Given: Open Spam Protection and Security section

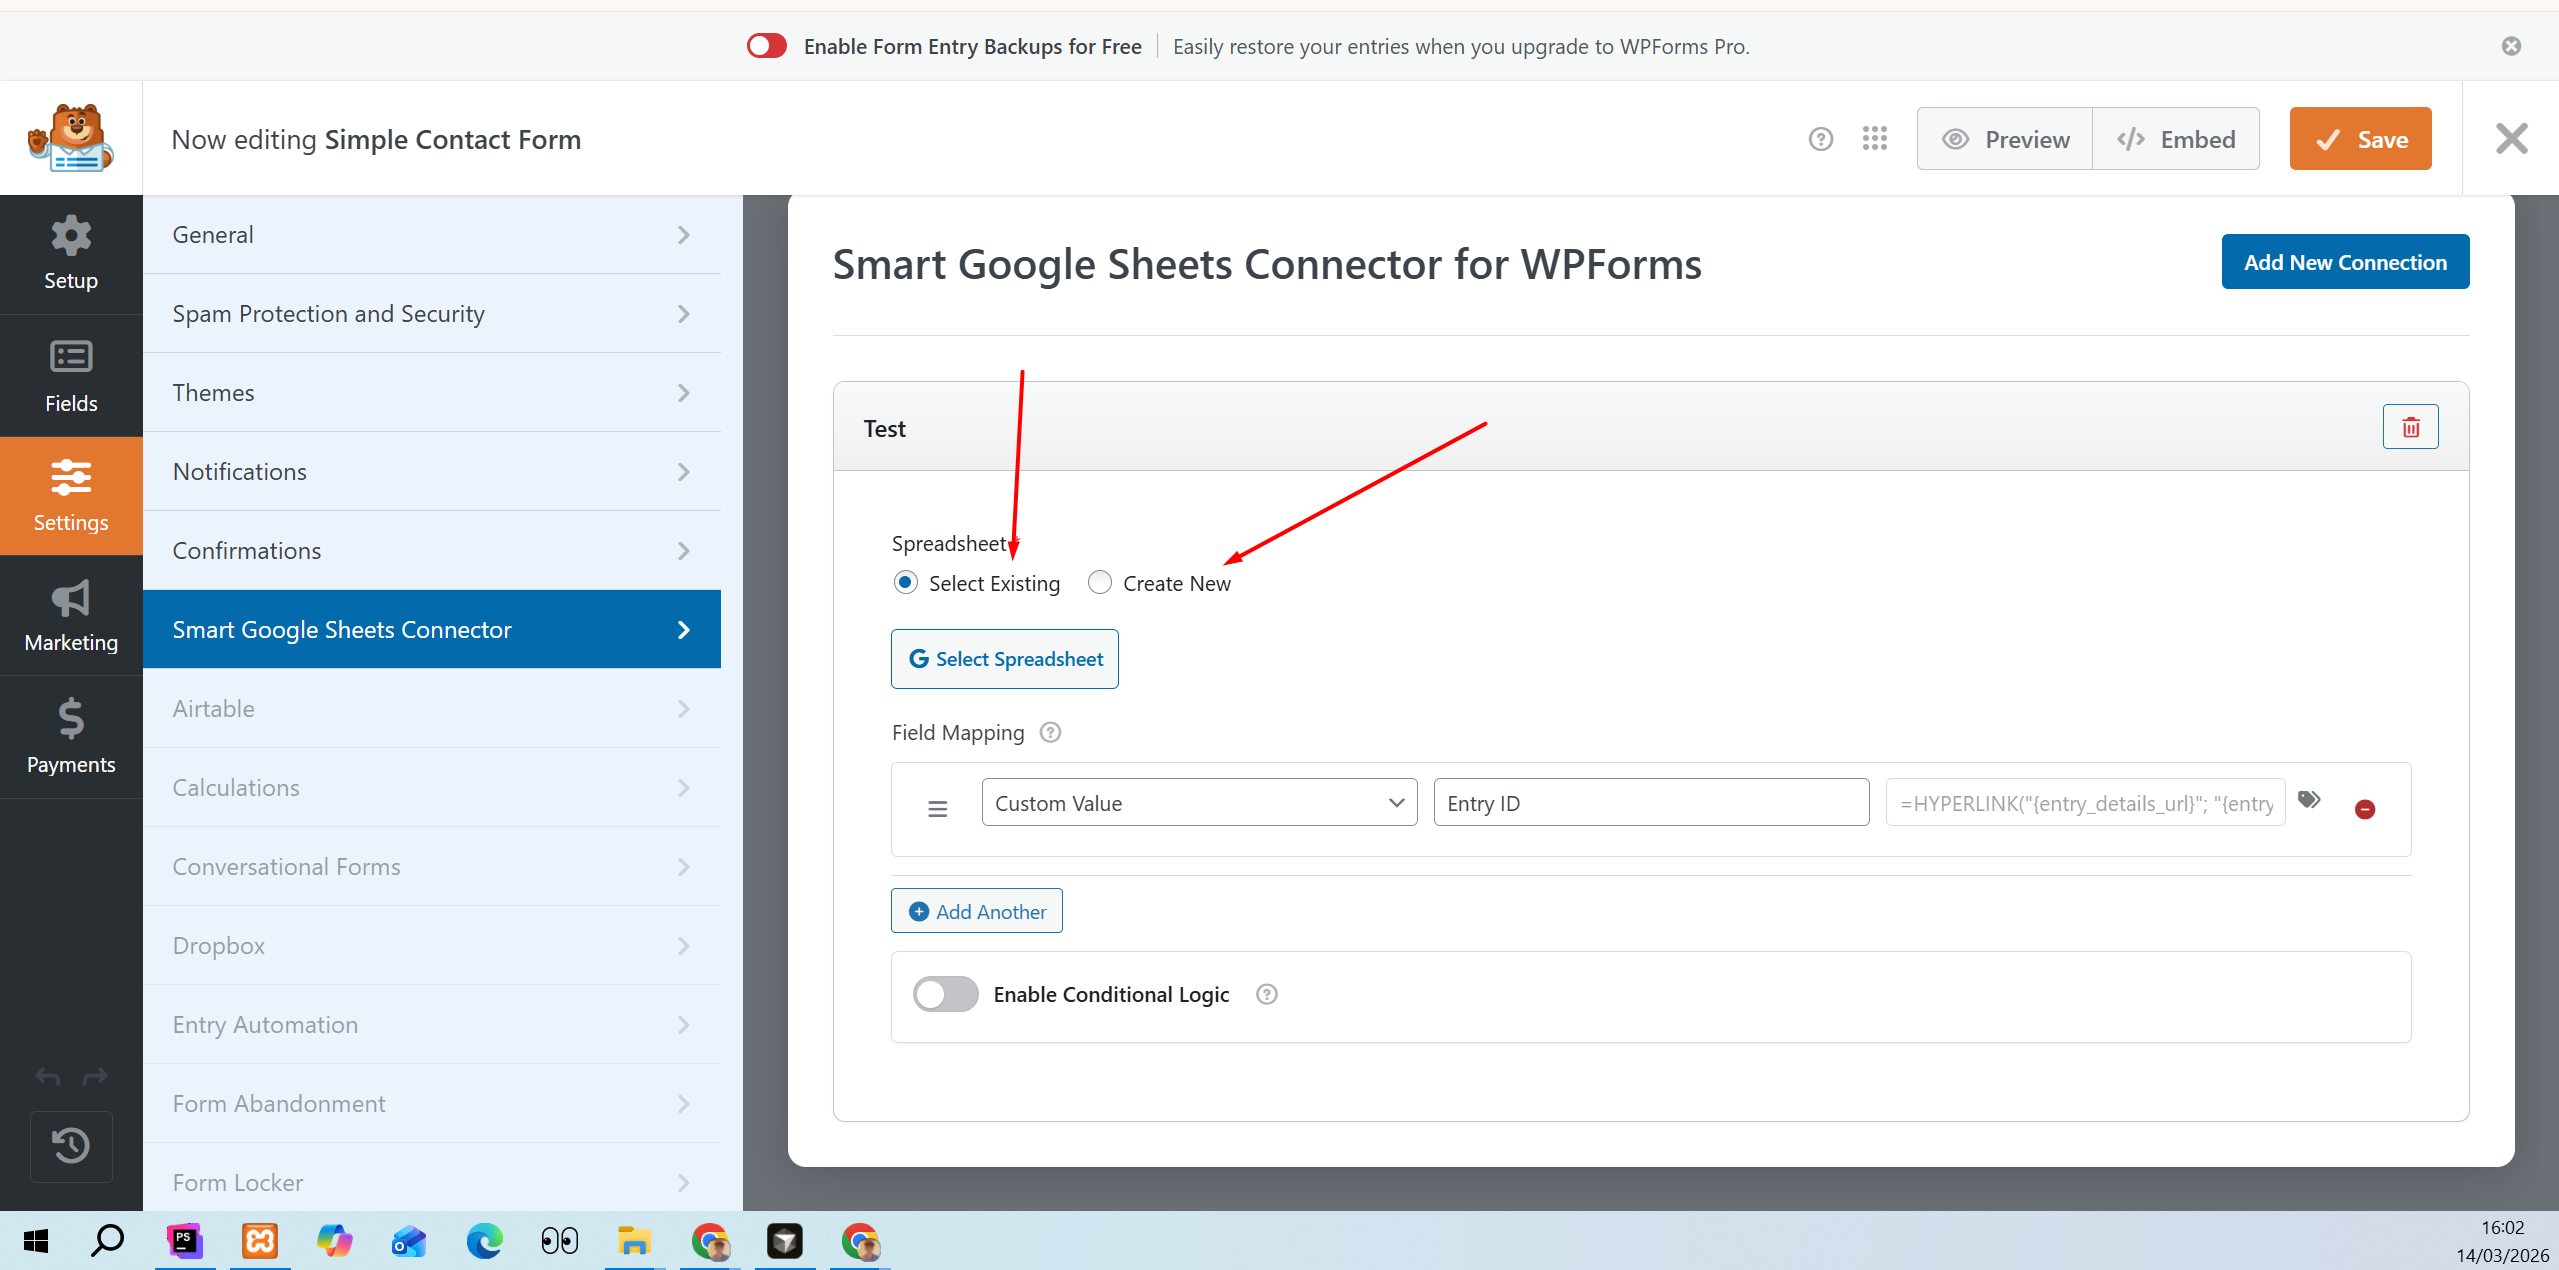Looking at the screenshot, I should [432, 314].
